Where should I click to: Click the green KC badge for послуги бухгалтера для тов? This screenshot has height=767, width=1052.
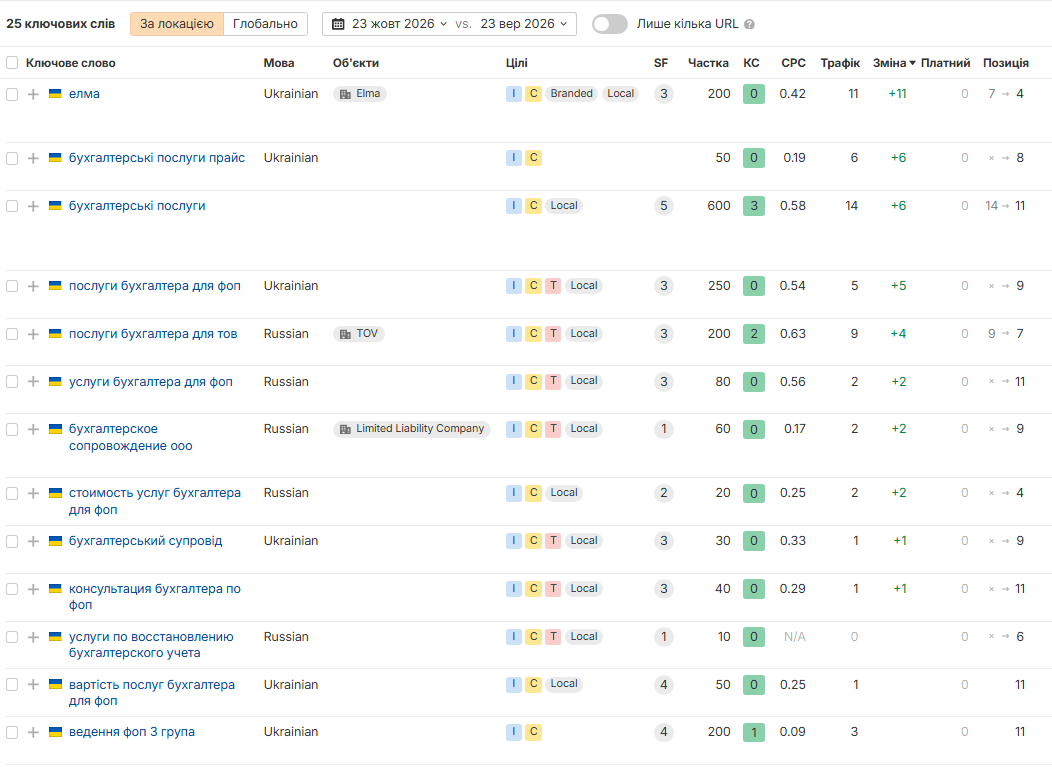pos(754,334)
